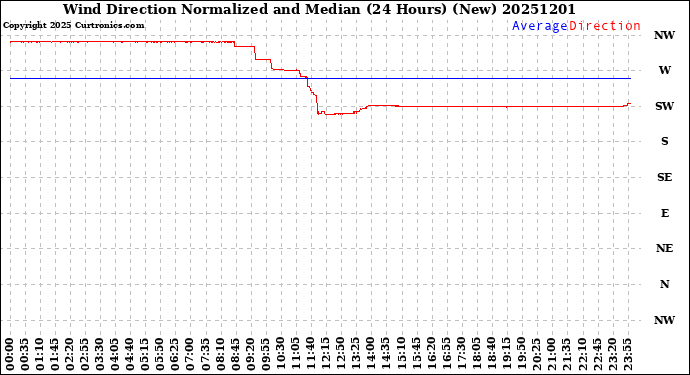Click the 10:30 time label
The image size is (690, 375).
click(280, 354)
